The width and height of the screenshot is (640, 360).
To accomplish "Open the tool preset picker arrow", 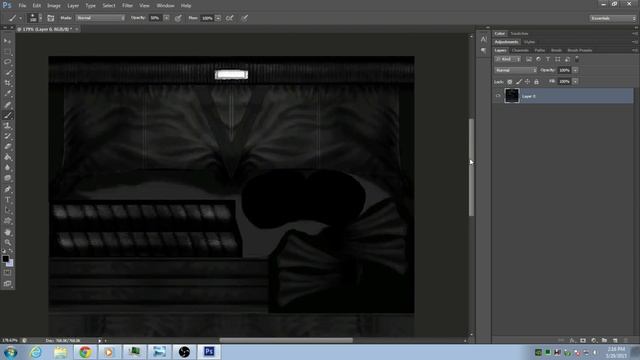I will point(20,18).
